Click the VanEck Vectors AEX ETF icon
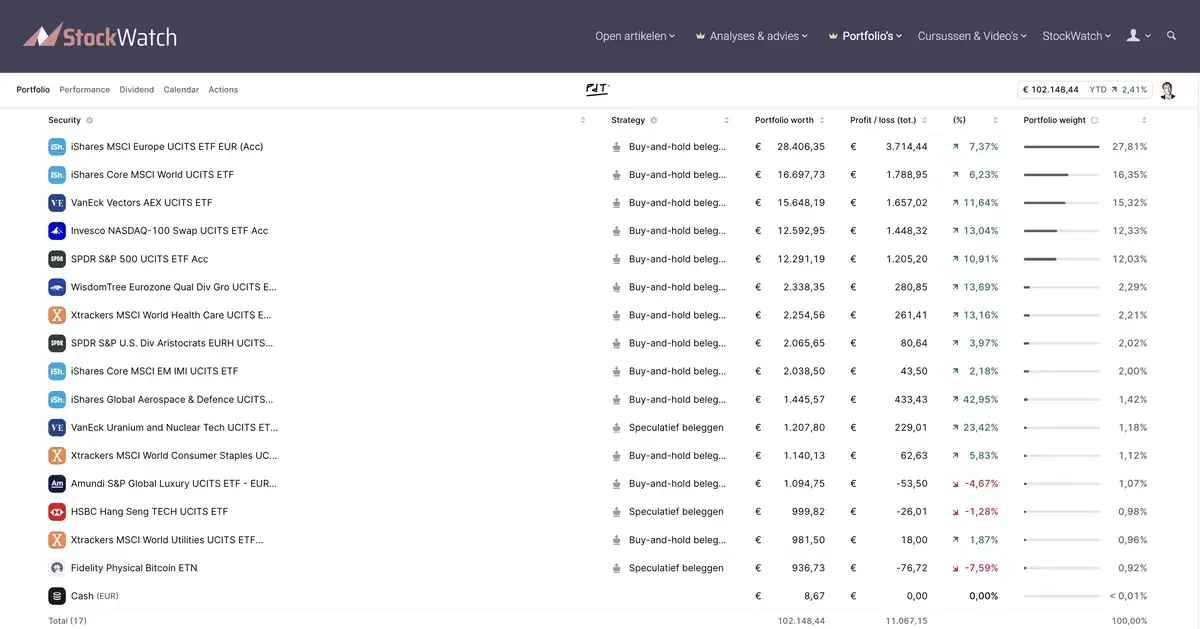Image resolution: width=1200 pixels, height=629 pixels. tap(57, 203)
